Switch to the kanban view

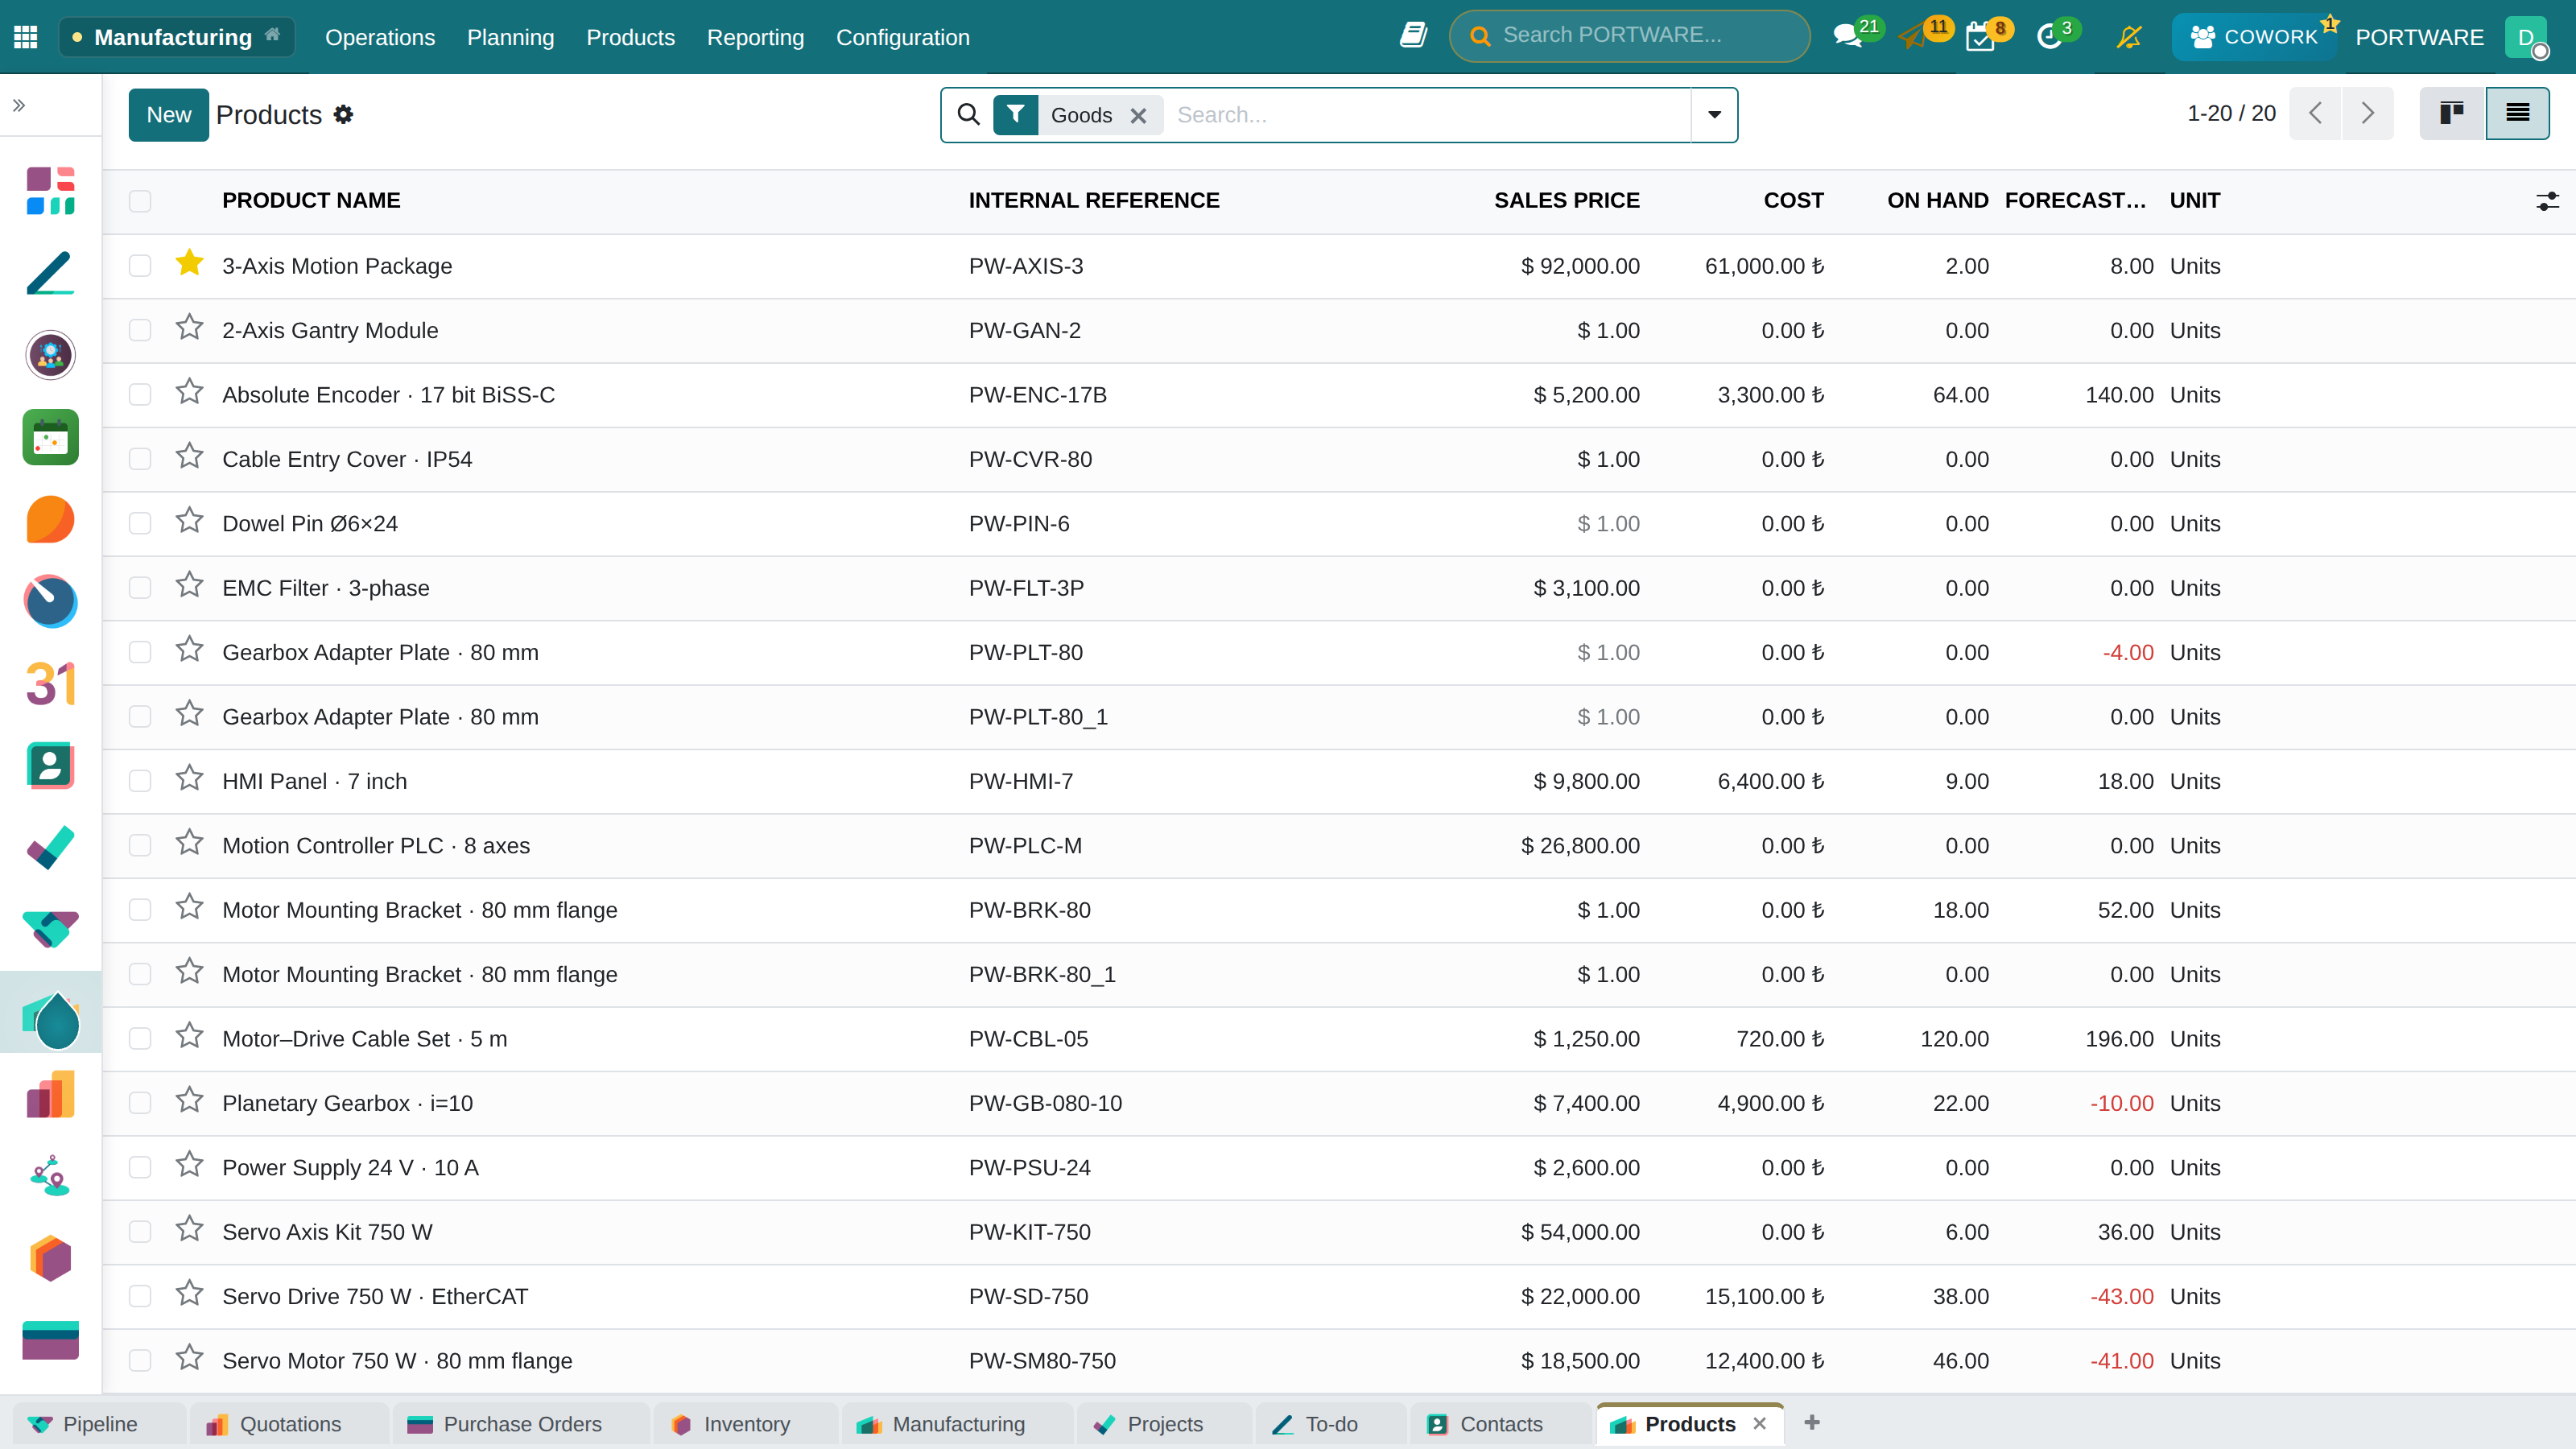coord(2452,113)
